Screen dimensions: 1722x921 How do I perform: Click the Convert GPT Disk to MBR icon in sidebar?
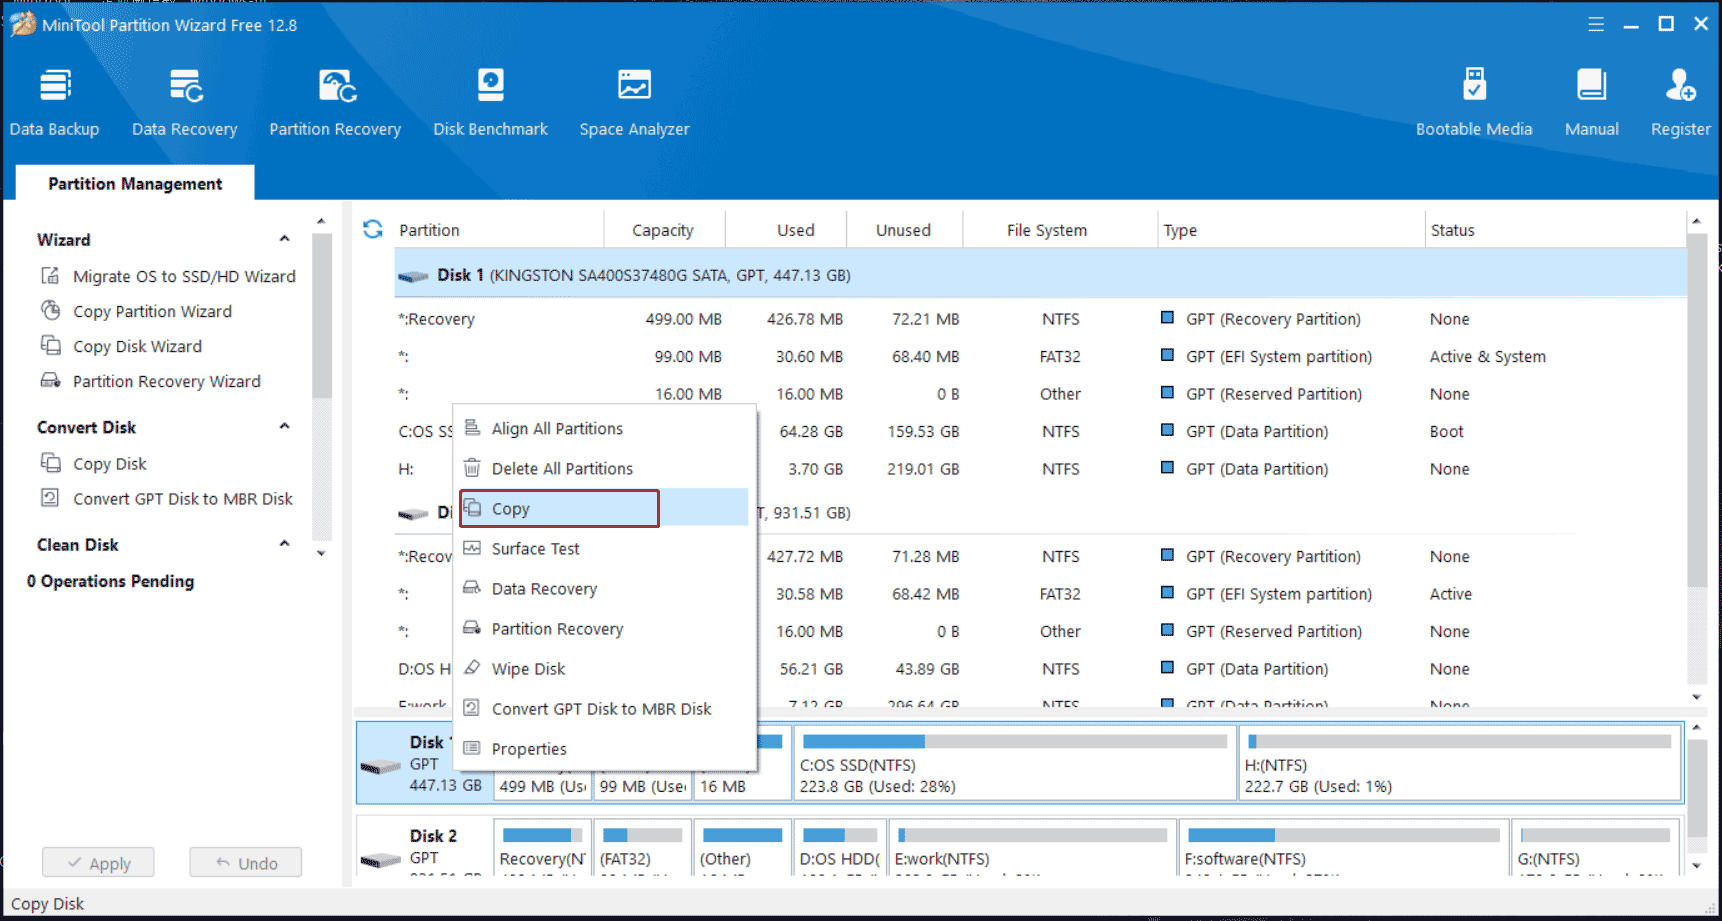(50, 498)
